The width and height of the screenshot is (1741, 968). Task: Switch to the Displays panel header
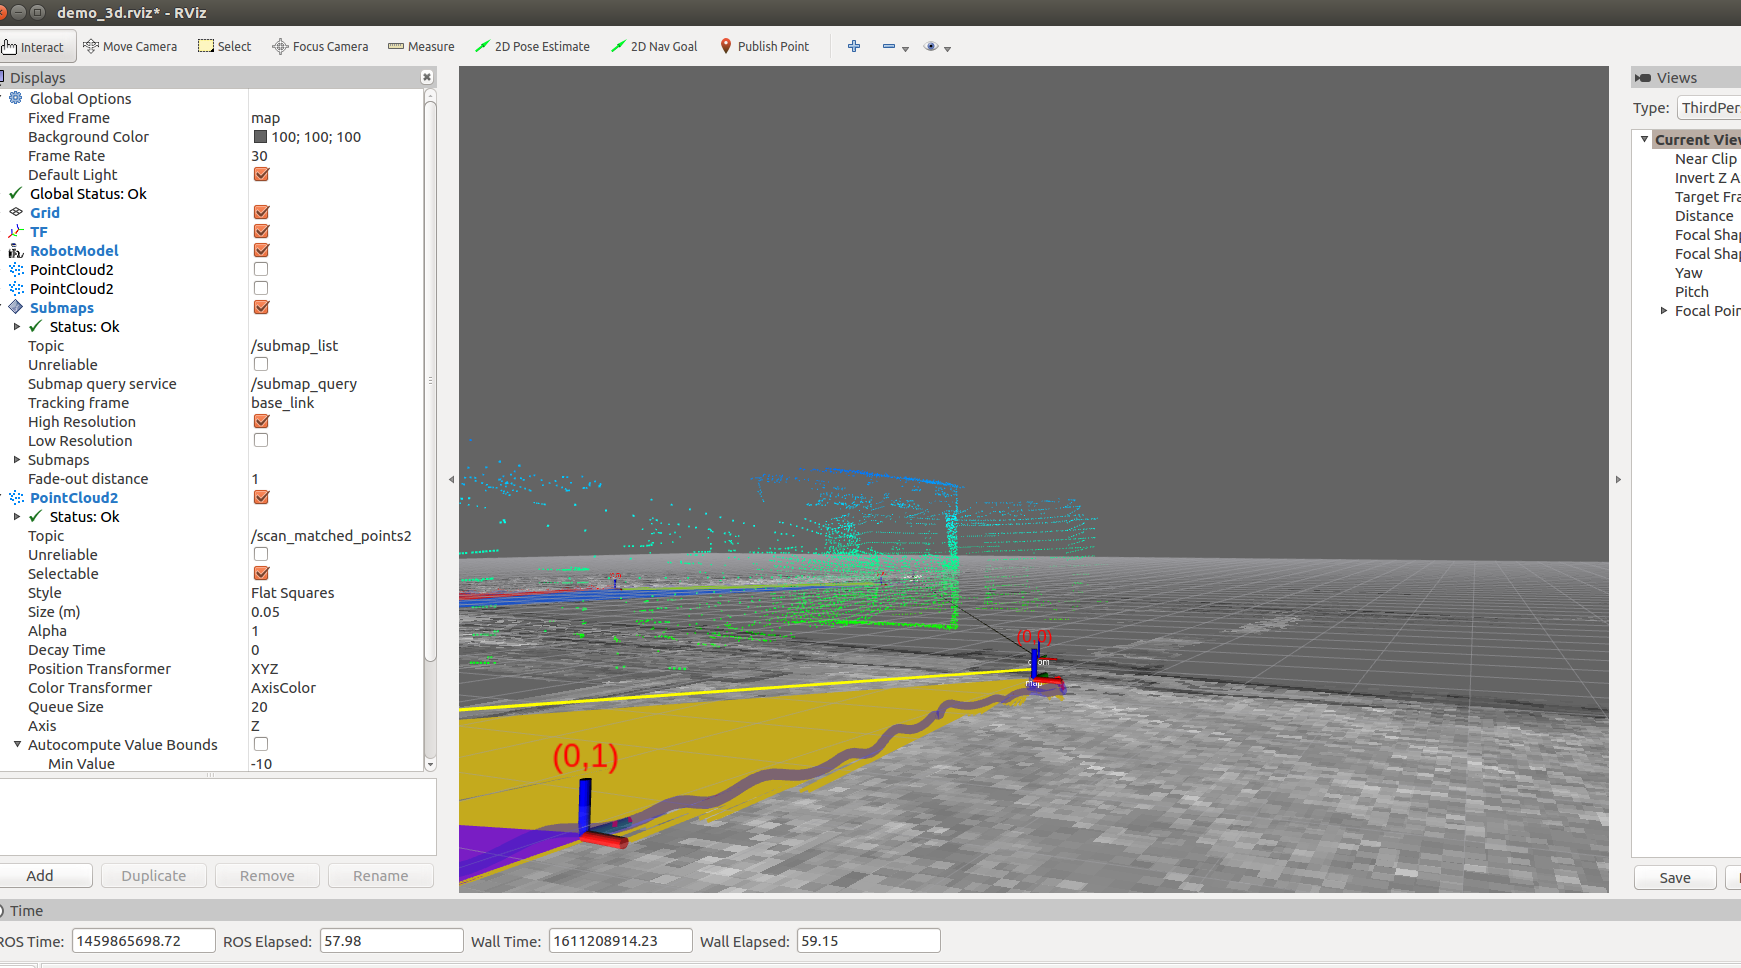coord(36,77)
